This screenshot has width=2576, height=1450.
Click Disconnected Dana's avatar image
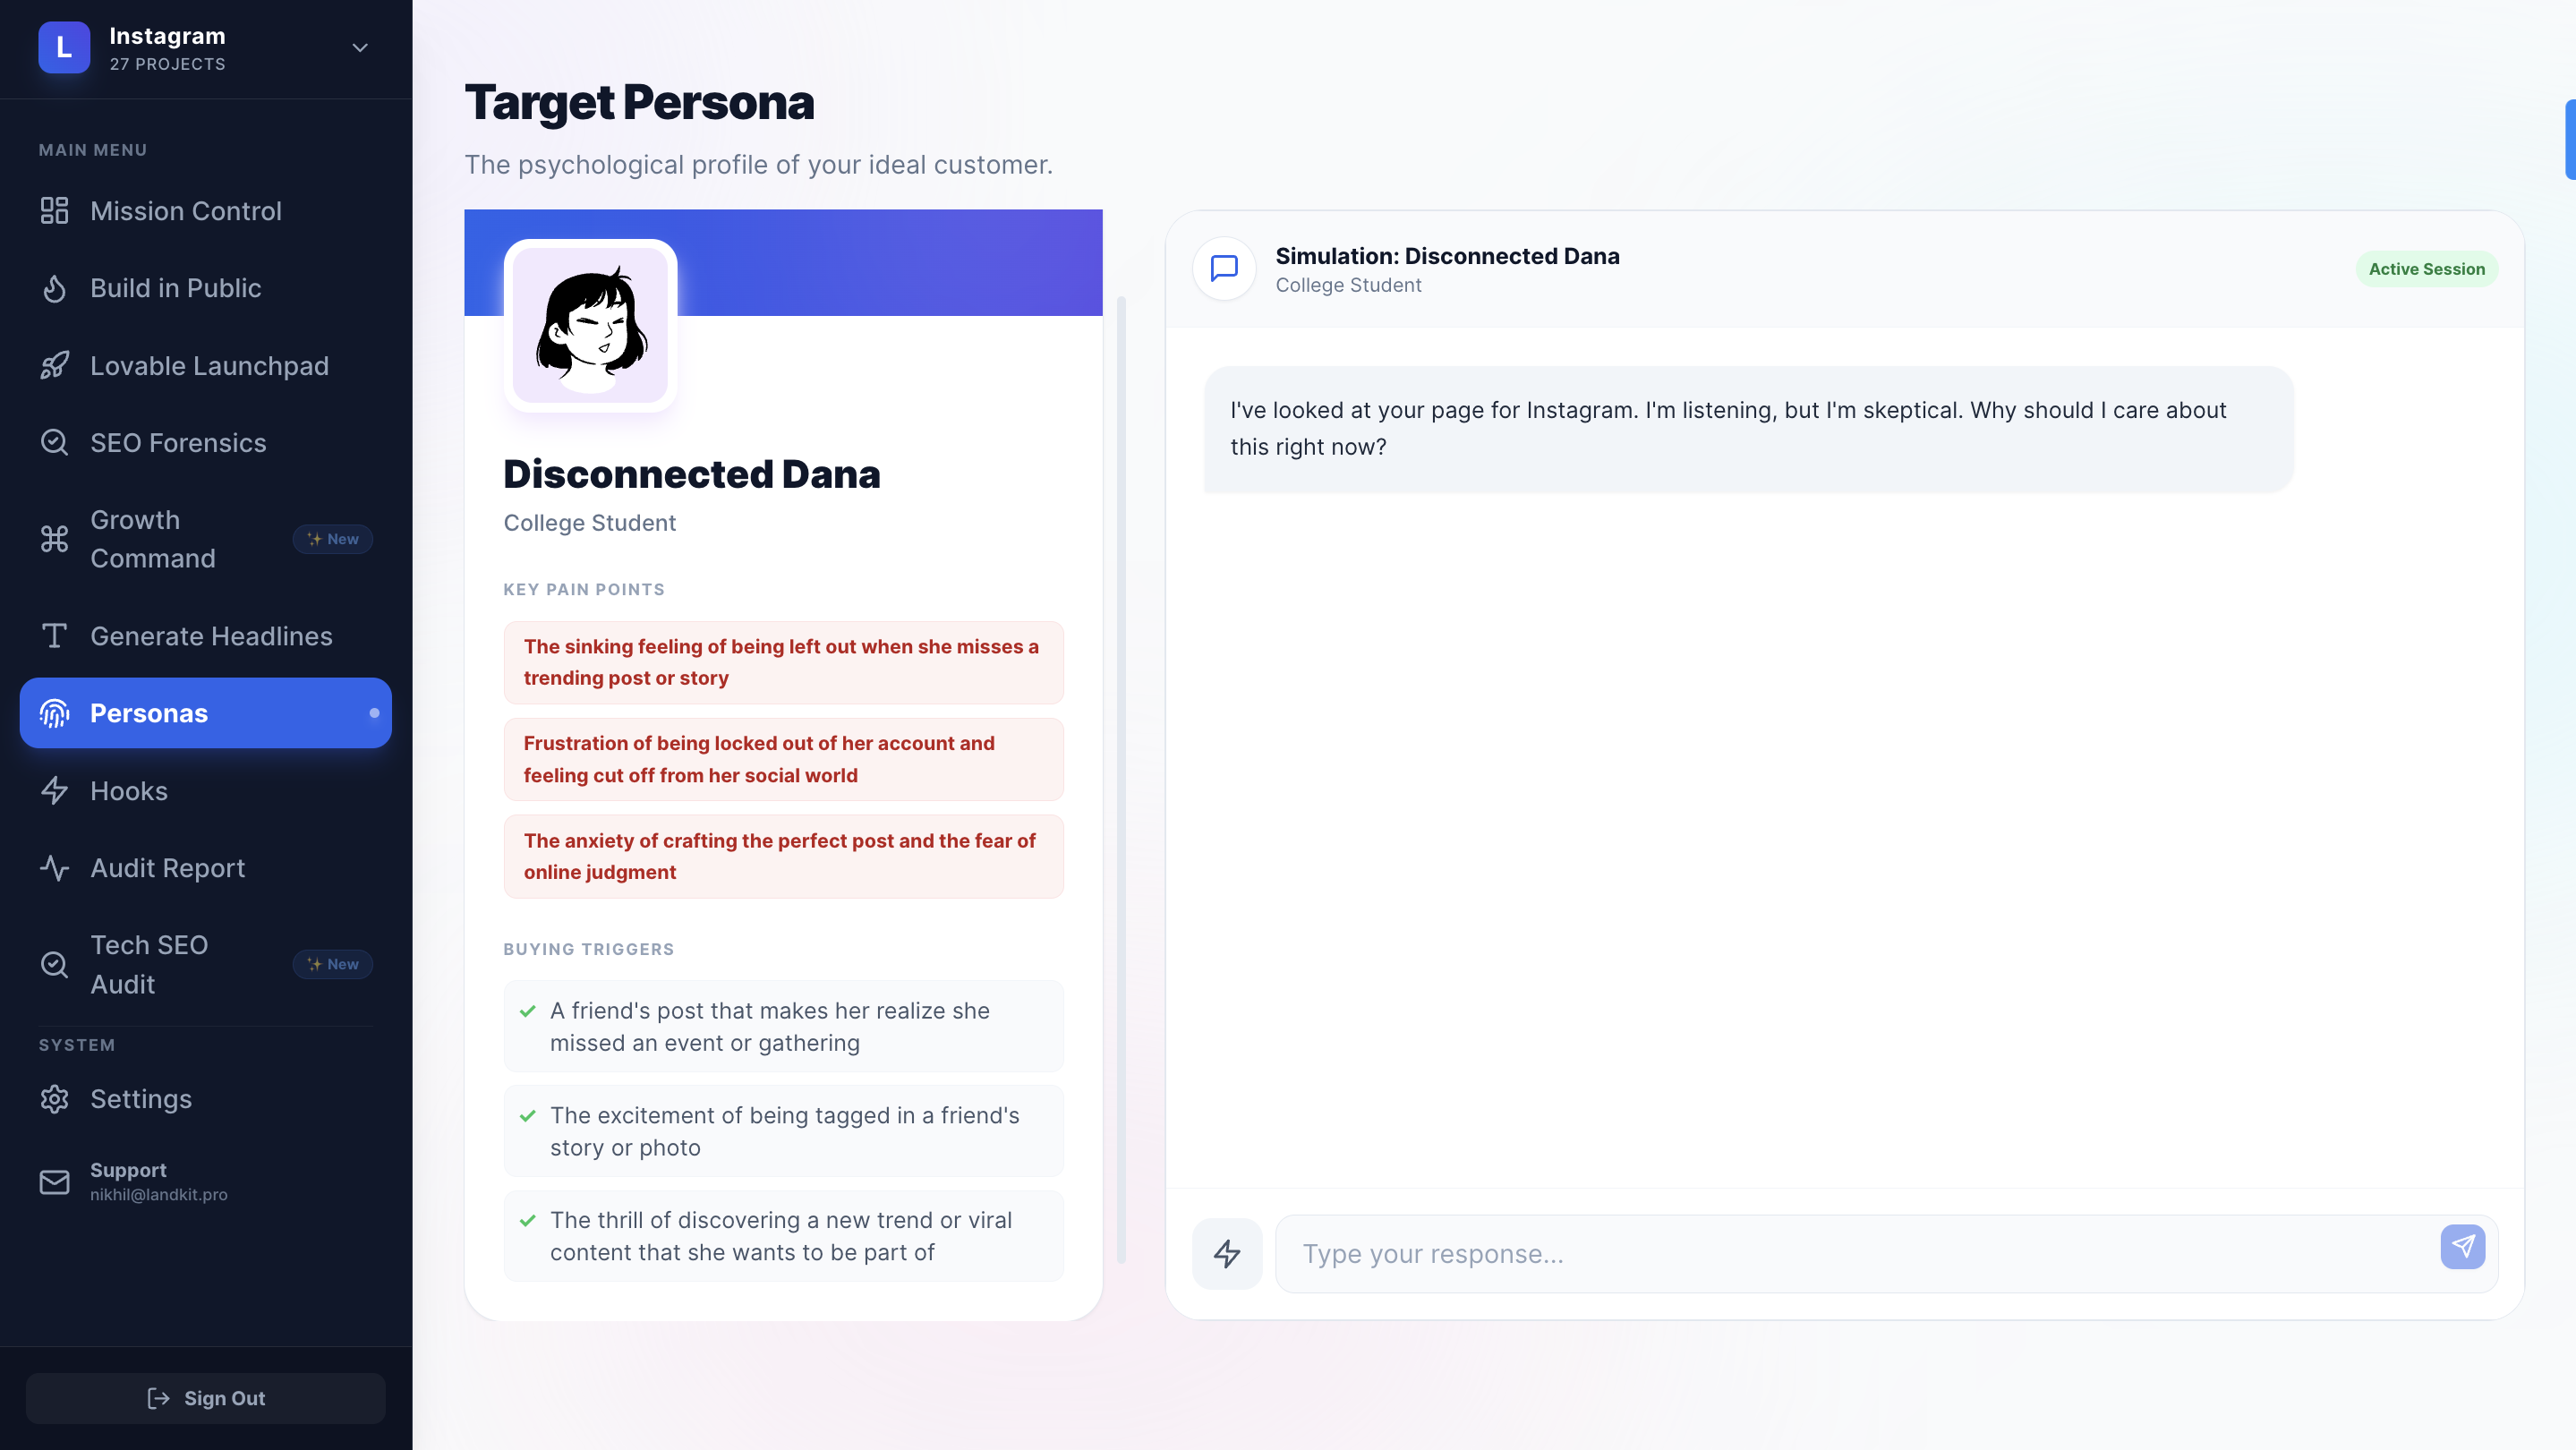590,326
